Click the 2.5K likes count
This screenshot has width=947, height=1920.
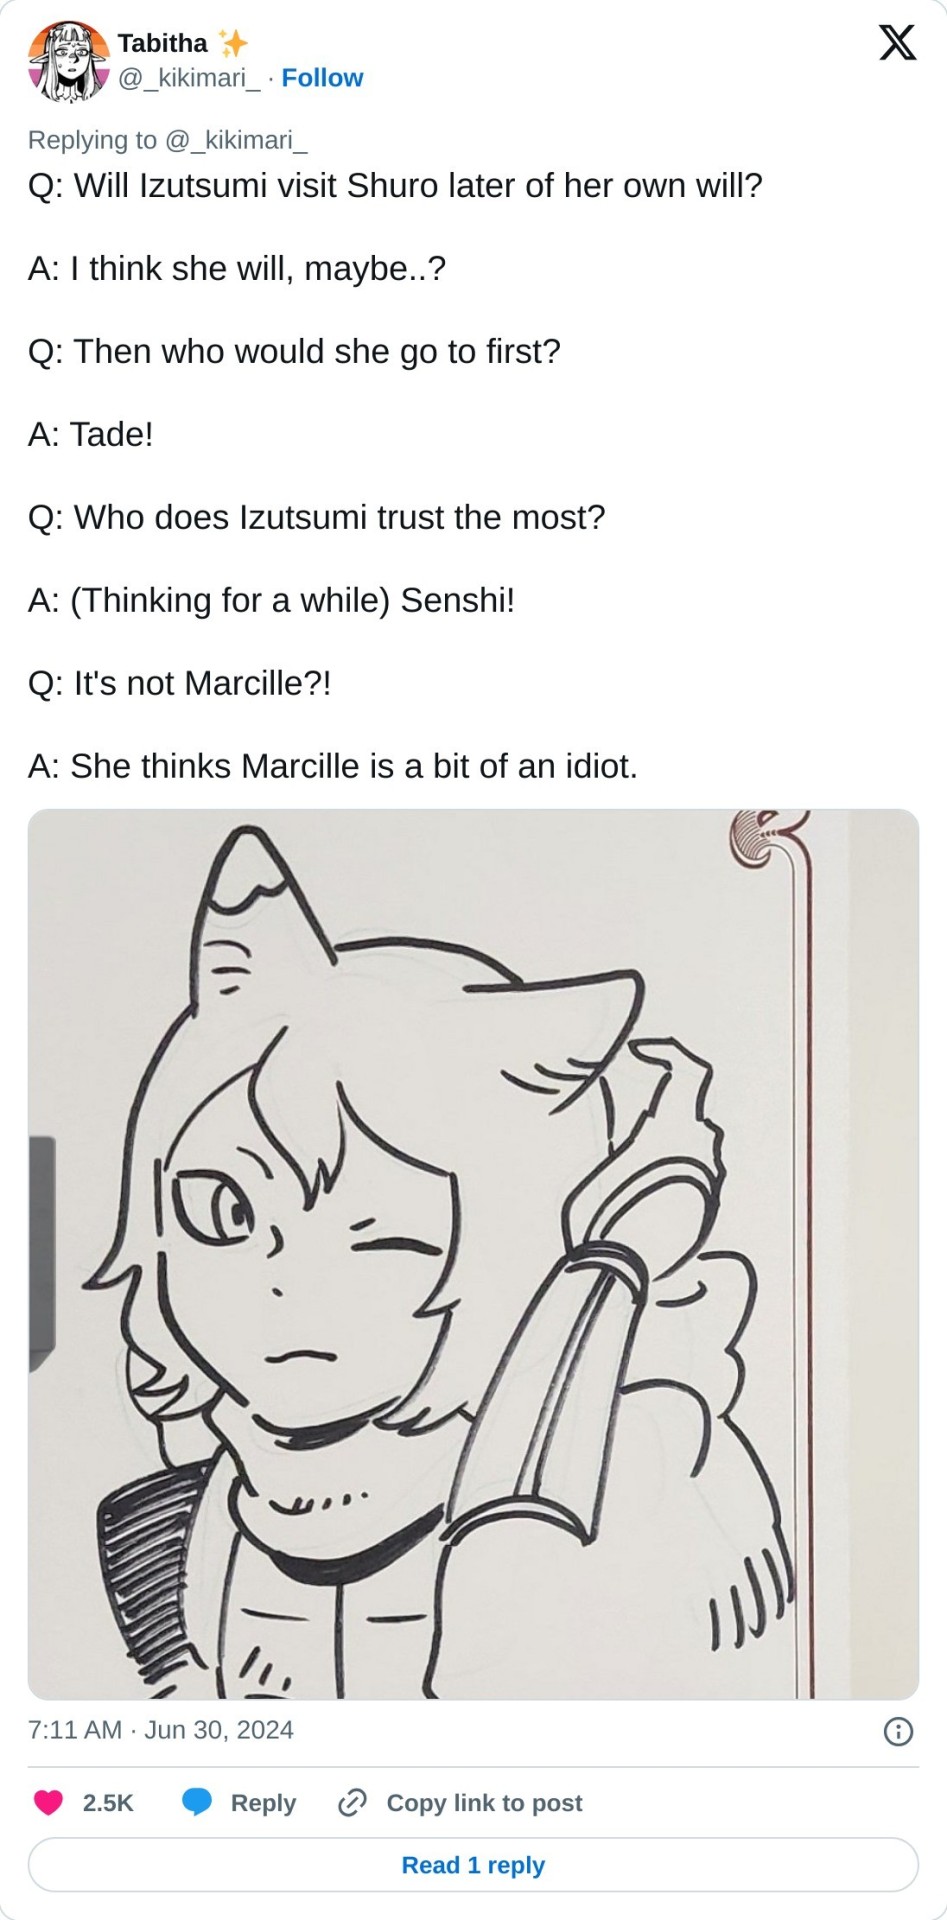click(108, 1802)
